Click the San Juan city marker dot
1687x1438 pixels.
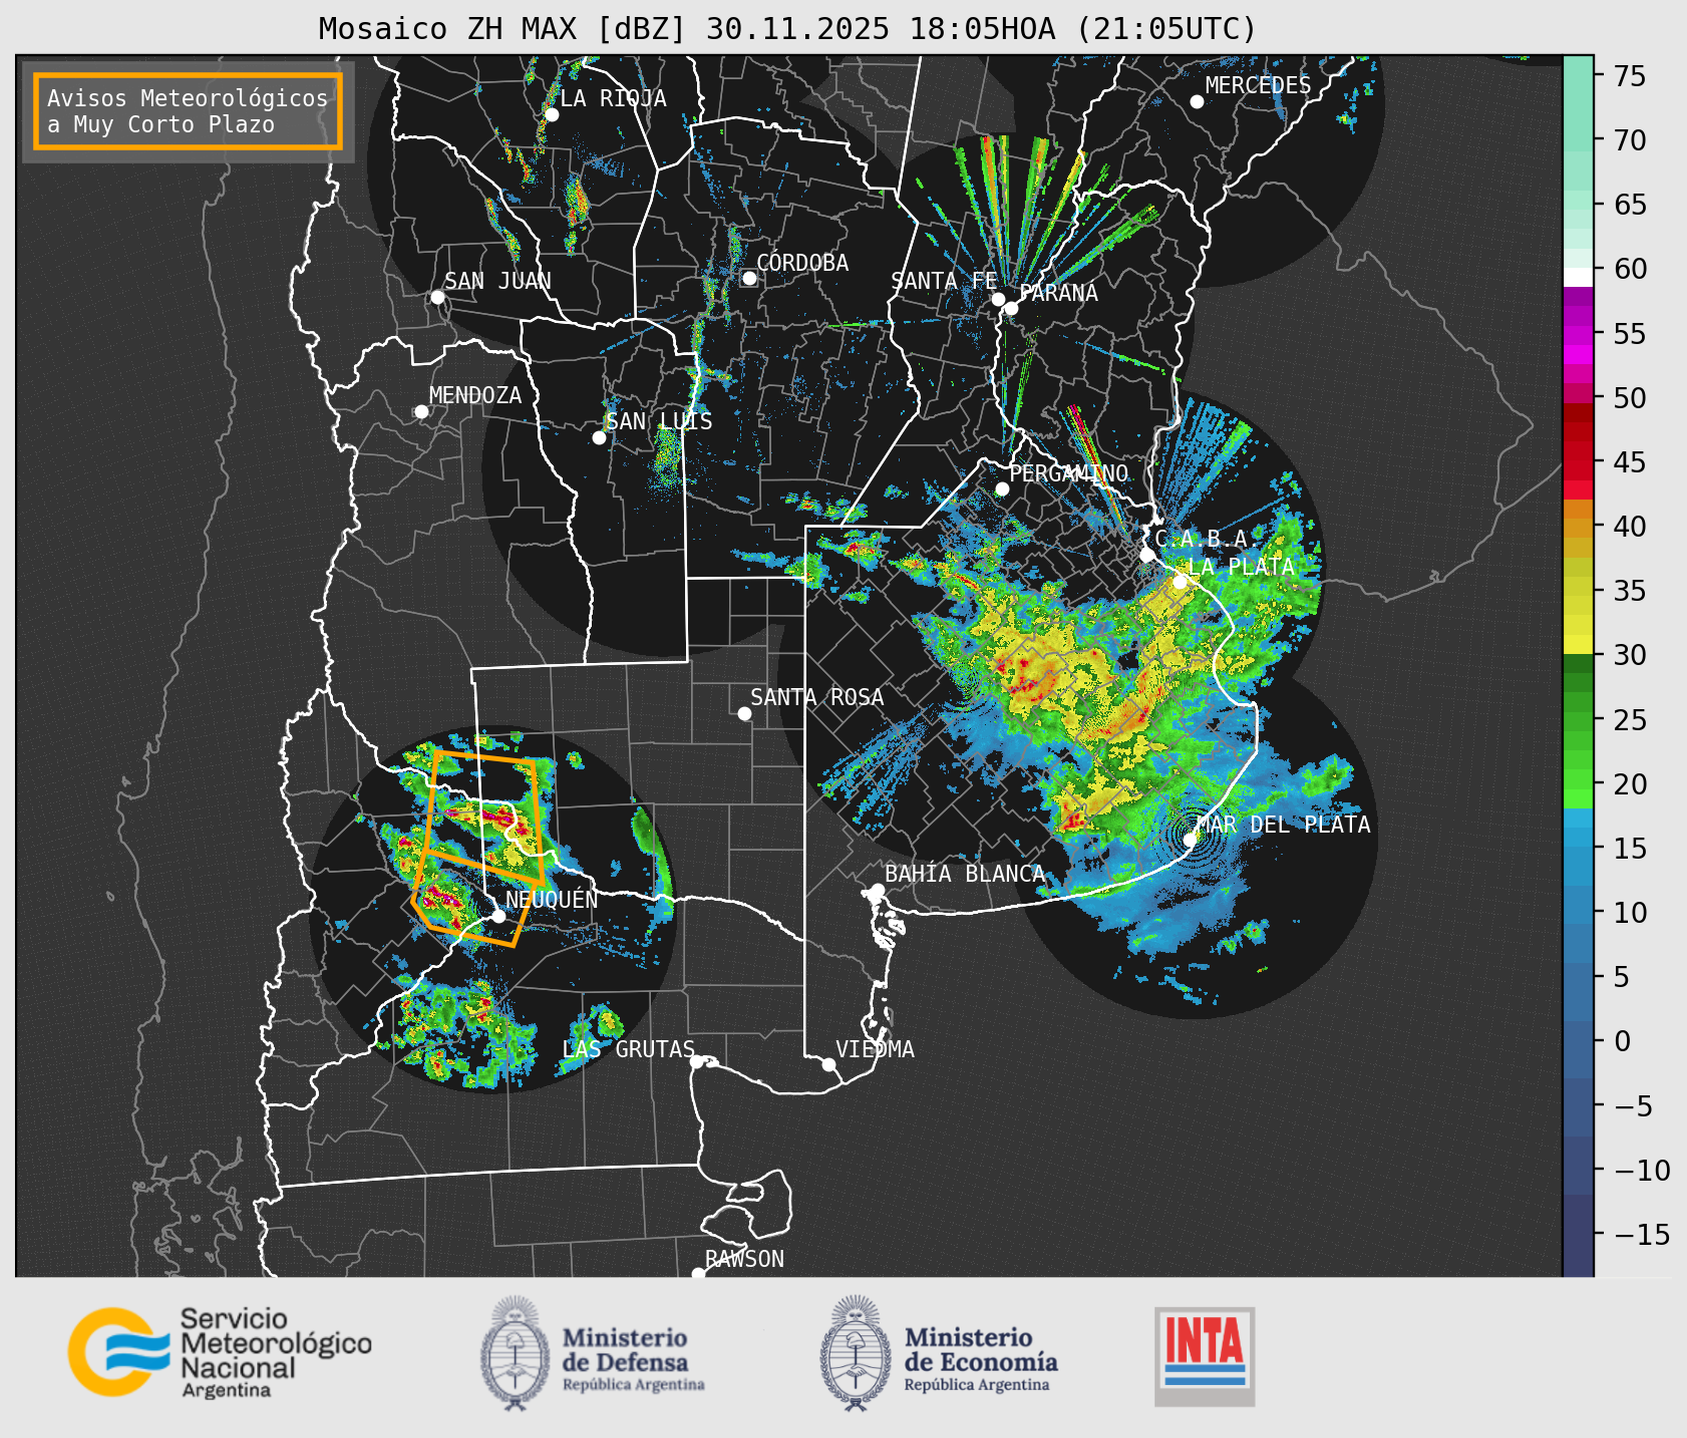click(x=437, y=297)
